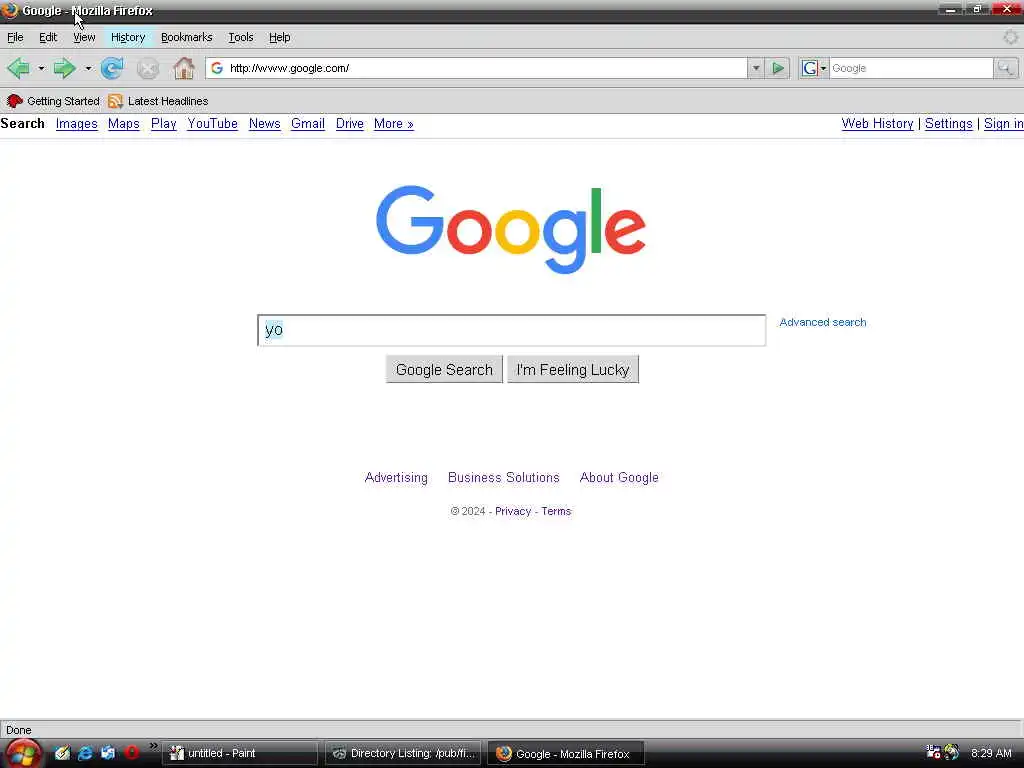Open the Images link
The image size is (1024, 768).
[76, 123]
